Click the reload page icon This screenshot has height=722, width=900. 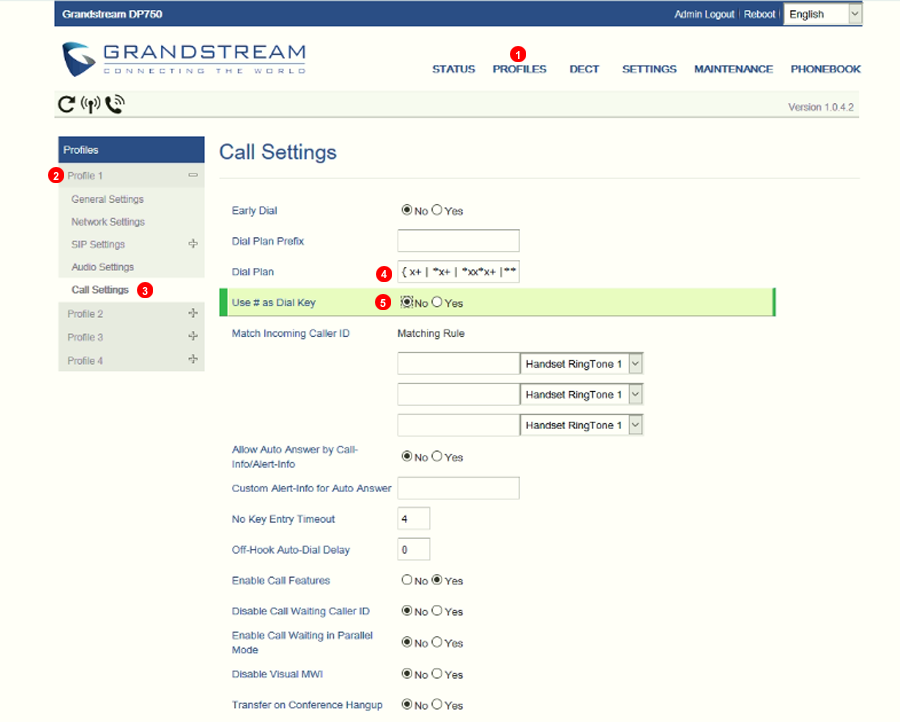(x=67, y=104)
